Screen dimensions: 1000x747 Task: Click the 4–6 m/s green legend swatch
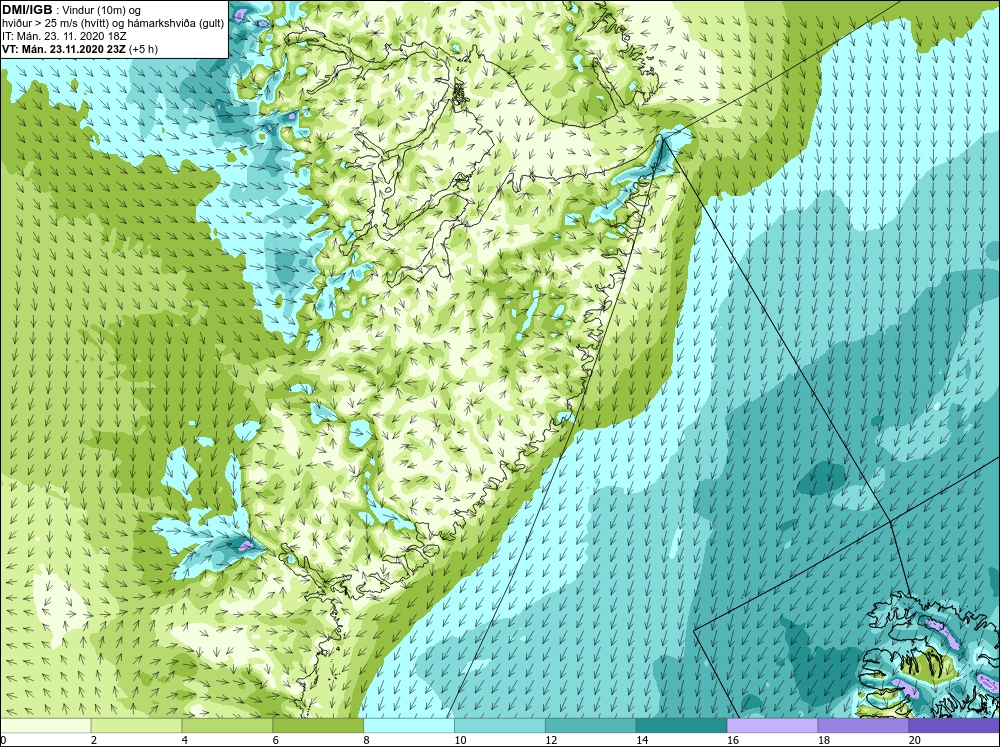pos(227,725)
